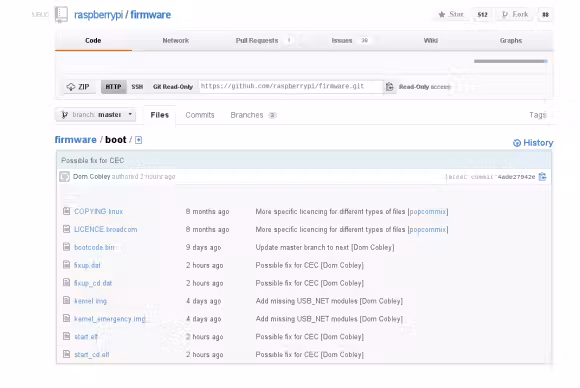The width and height of the screenshot is (580, 388).
Task: Open the branch: master dropdown
Action: tap(96, 115)
